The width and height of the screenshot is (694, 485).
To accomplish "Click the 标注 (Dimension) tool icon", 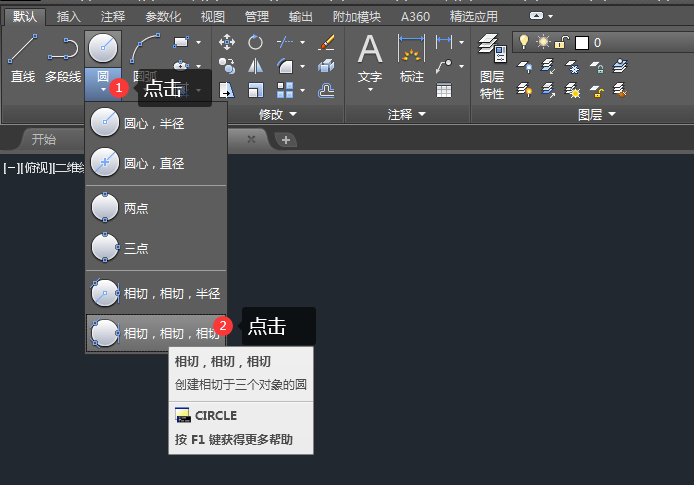I will pos(412,49).
